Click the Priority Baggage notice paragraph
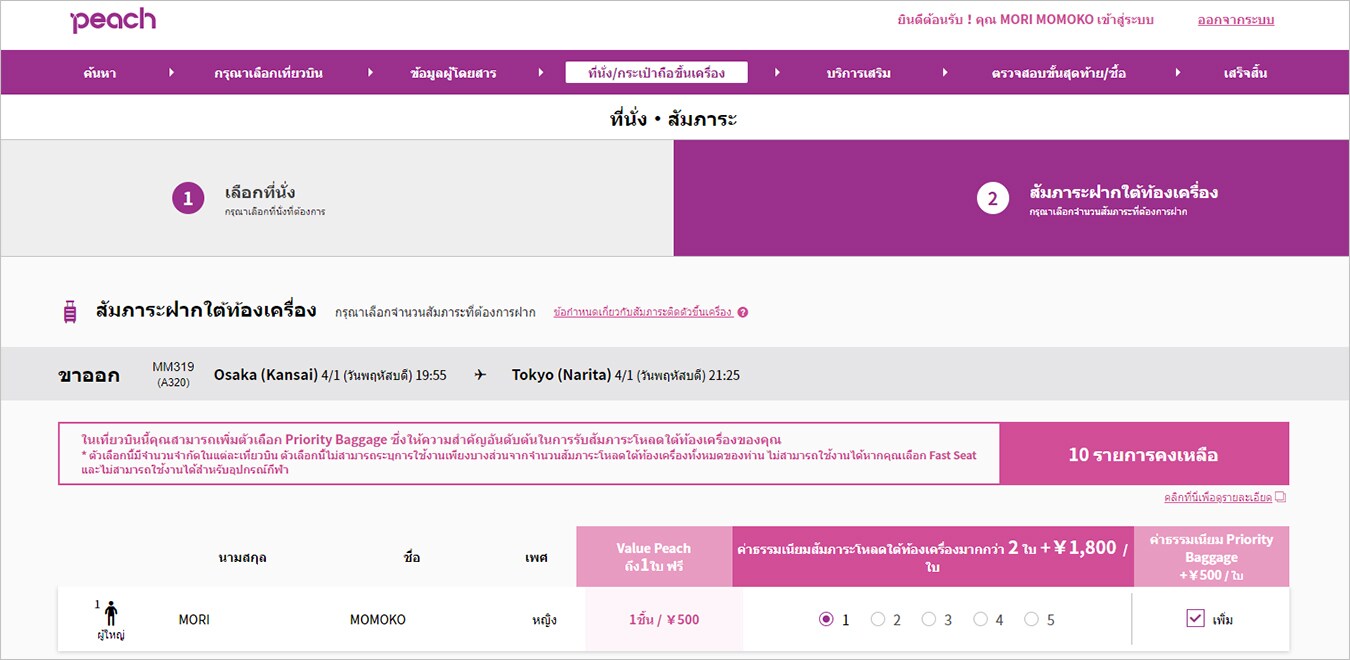1350x660 pixels. click(x=529, y=454)
